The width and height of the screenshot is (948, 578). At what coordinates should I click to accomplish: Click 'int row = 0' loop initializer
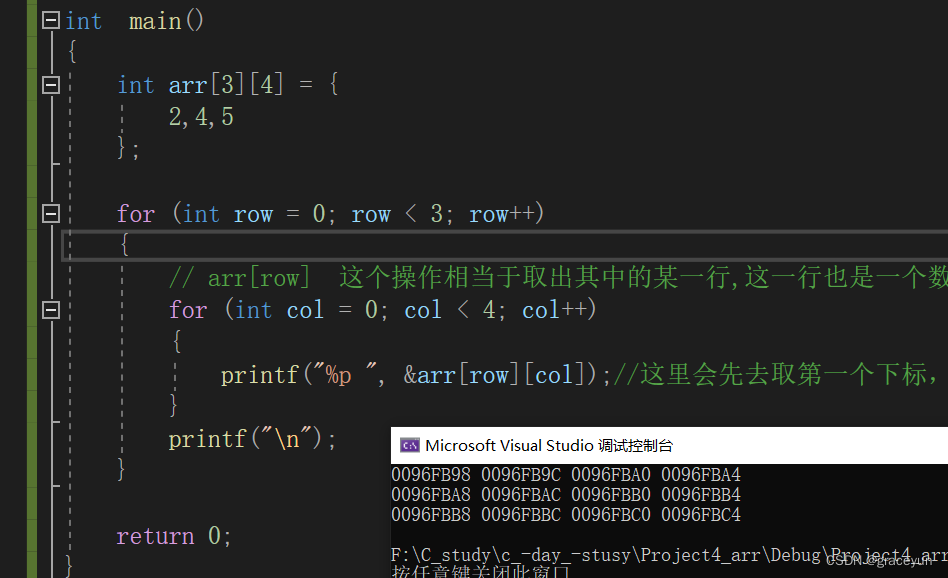[253, 214]
